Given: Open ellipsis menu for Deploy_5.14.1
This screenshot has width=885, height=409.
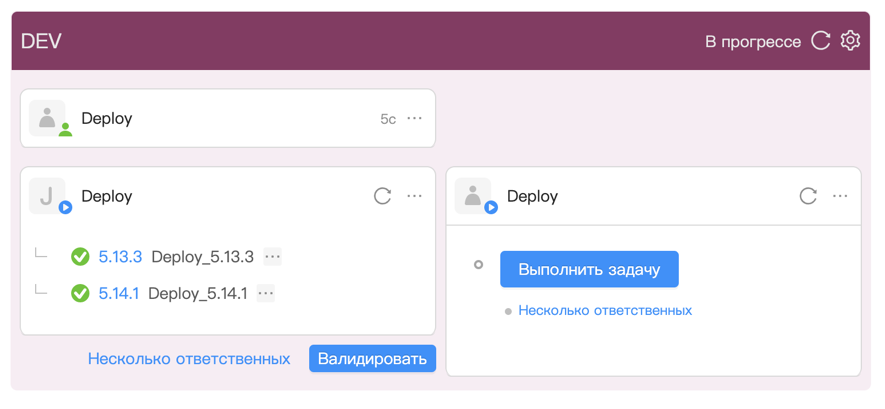Looking at the screenshot, I should (266, 293).
